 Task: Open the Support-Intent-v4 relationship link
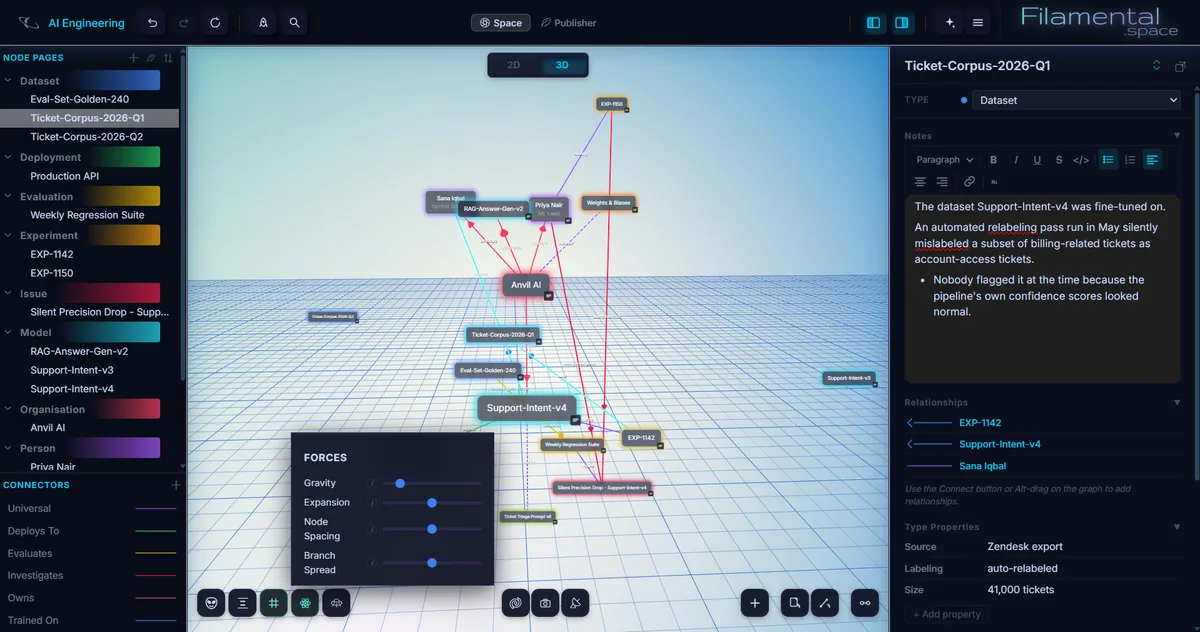[x=1000, y=444]
